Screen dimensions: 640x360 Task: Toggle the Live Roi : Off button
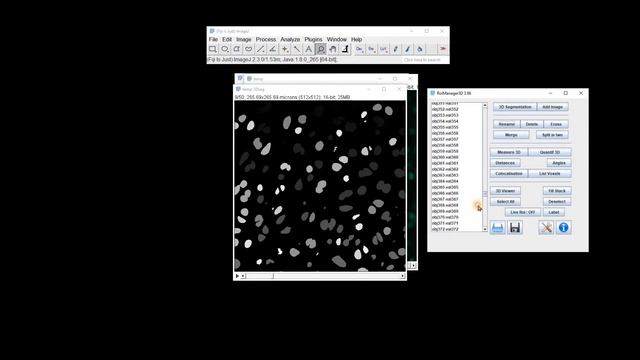[522, 212]
